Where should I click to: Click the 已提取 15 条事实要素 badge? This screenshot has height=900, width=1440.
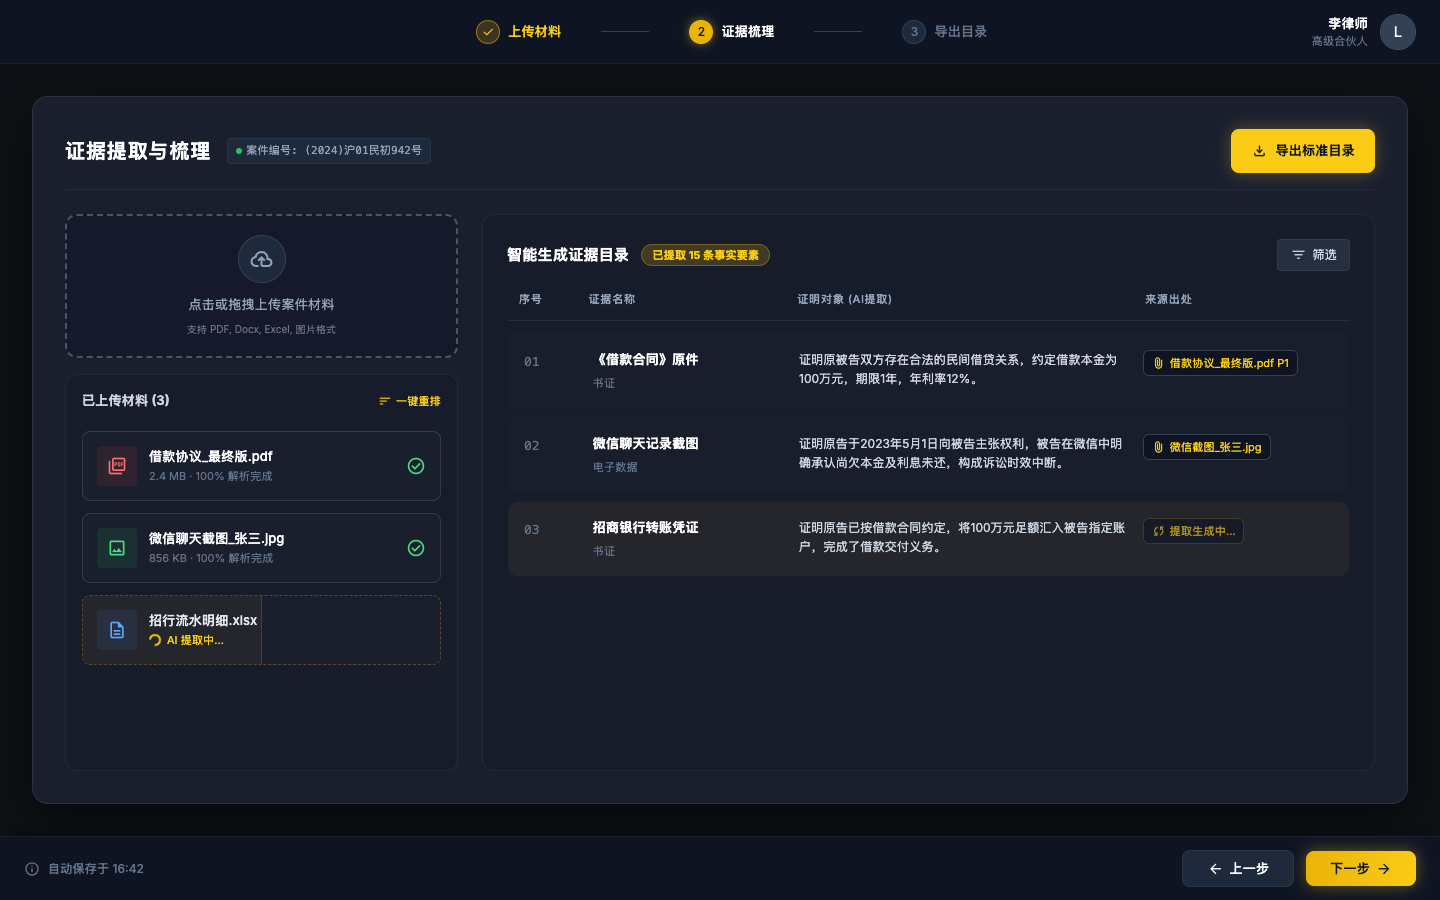705,255
